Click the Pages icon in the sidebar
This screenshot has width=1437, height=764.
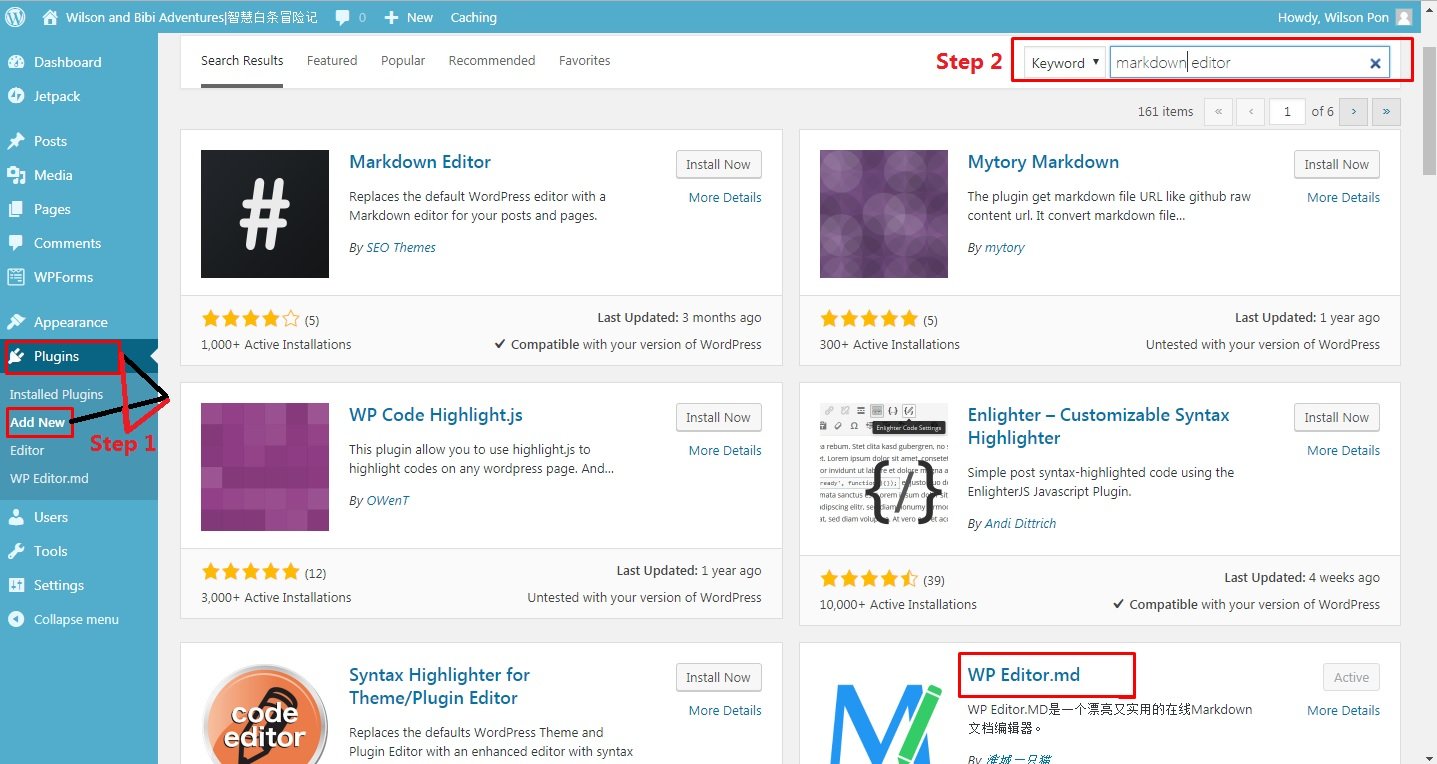(16, 209)
